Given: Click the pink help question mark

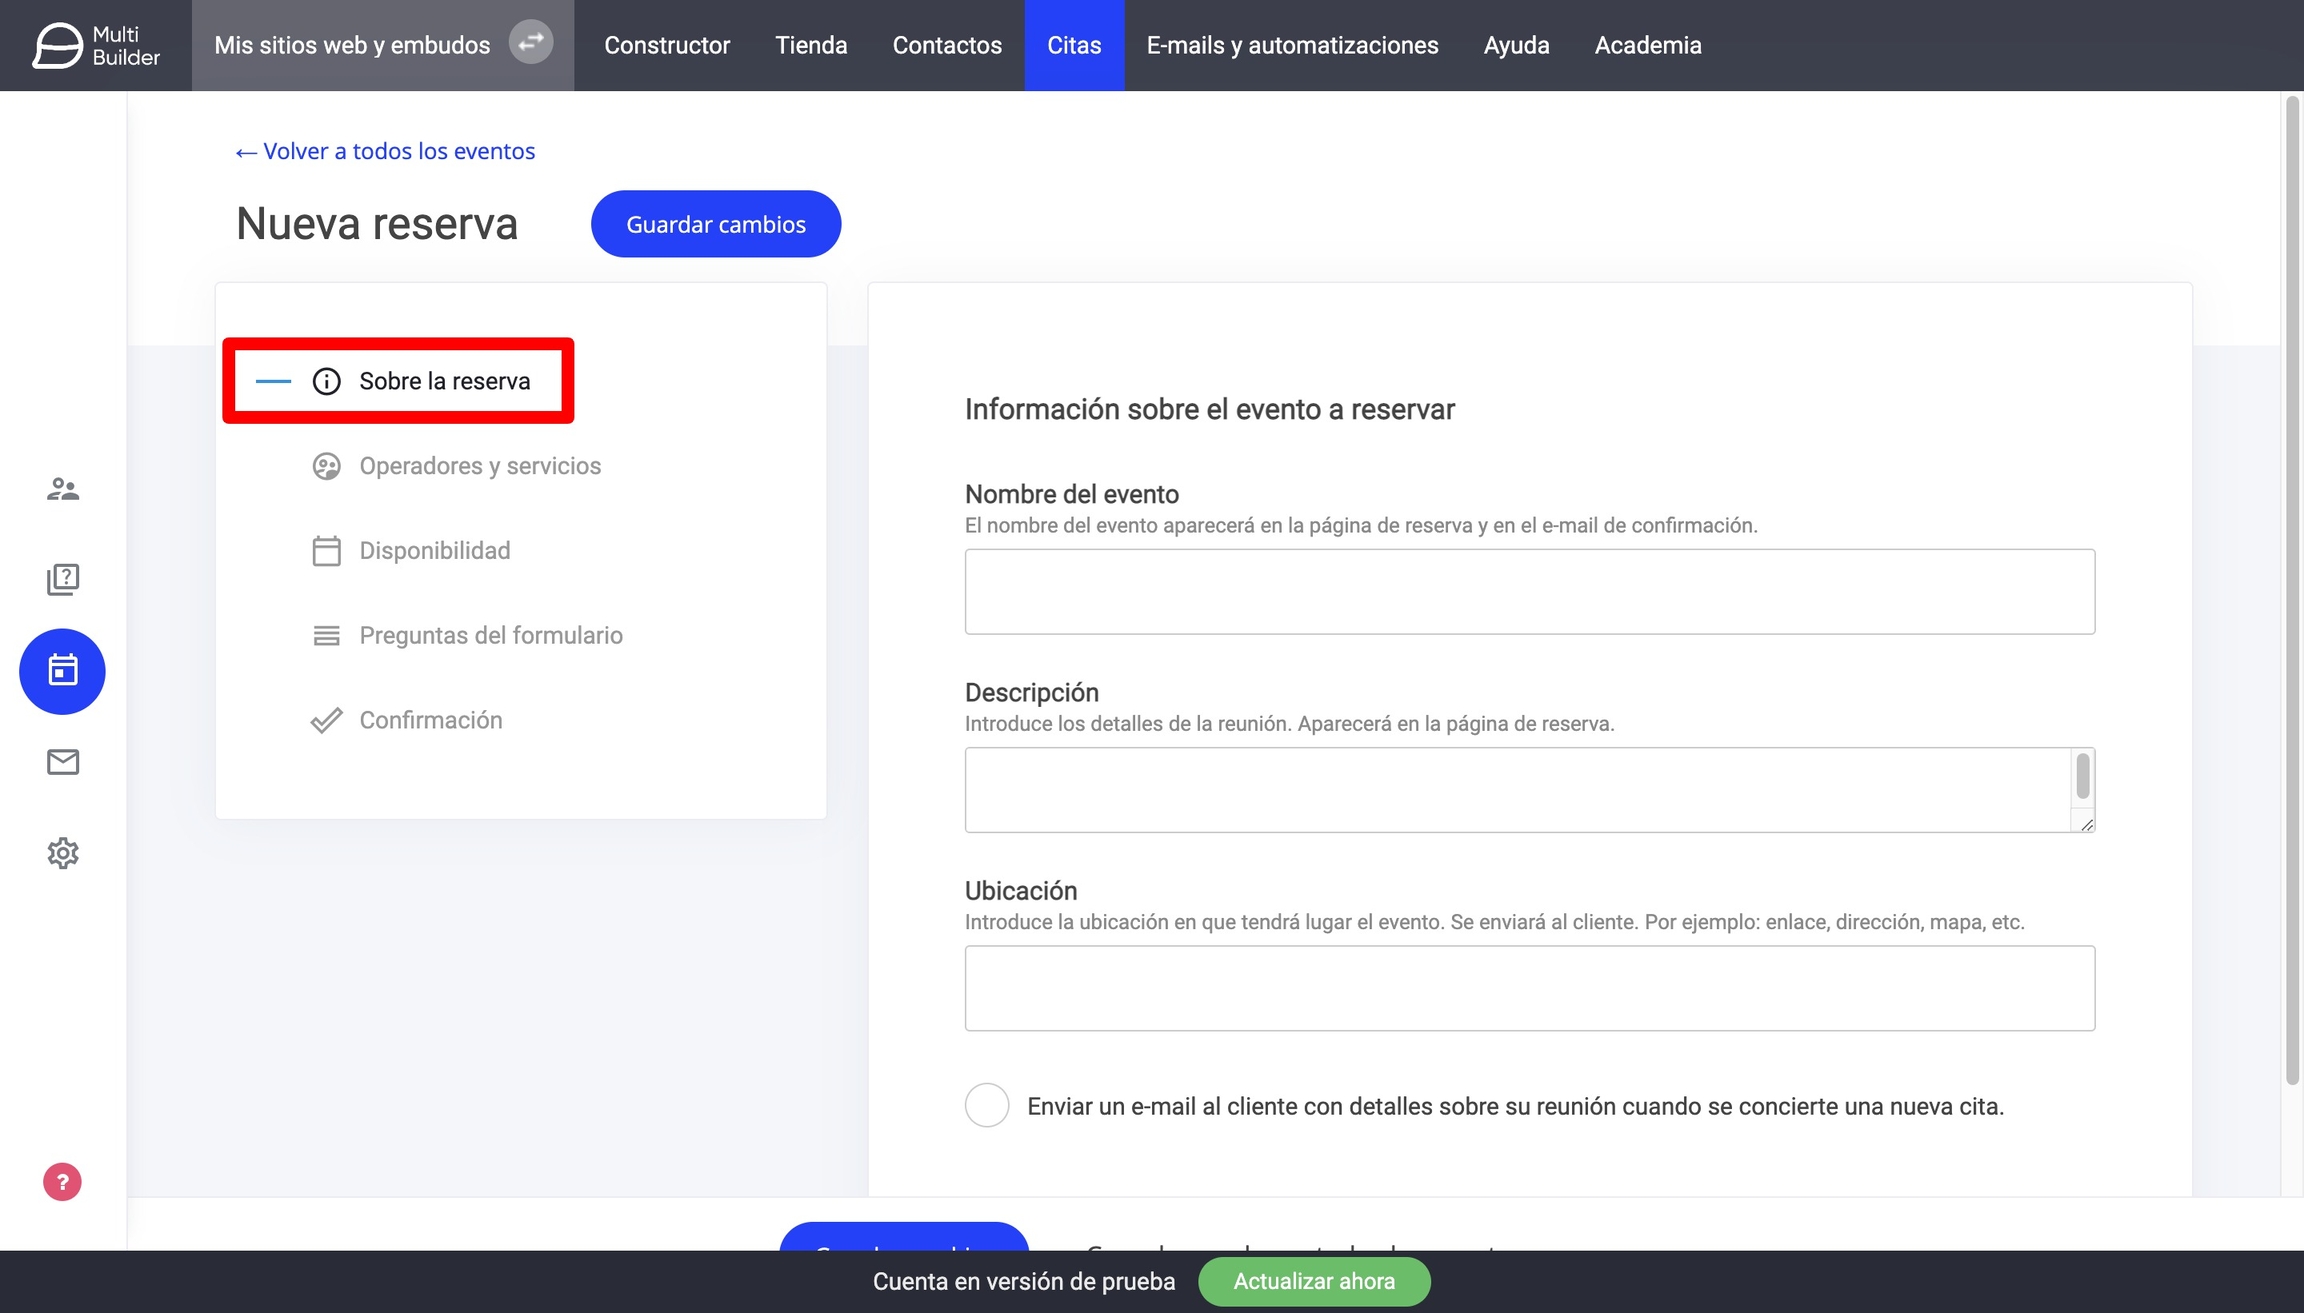Looking at the screenshot, I should tap(62, 1182).
